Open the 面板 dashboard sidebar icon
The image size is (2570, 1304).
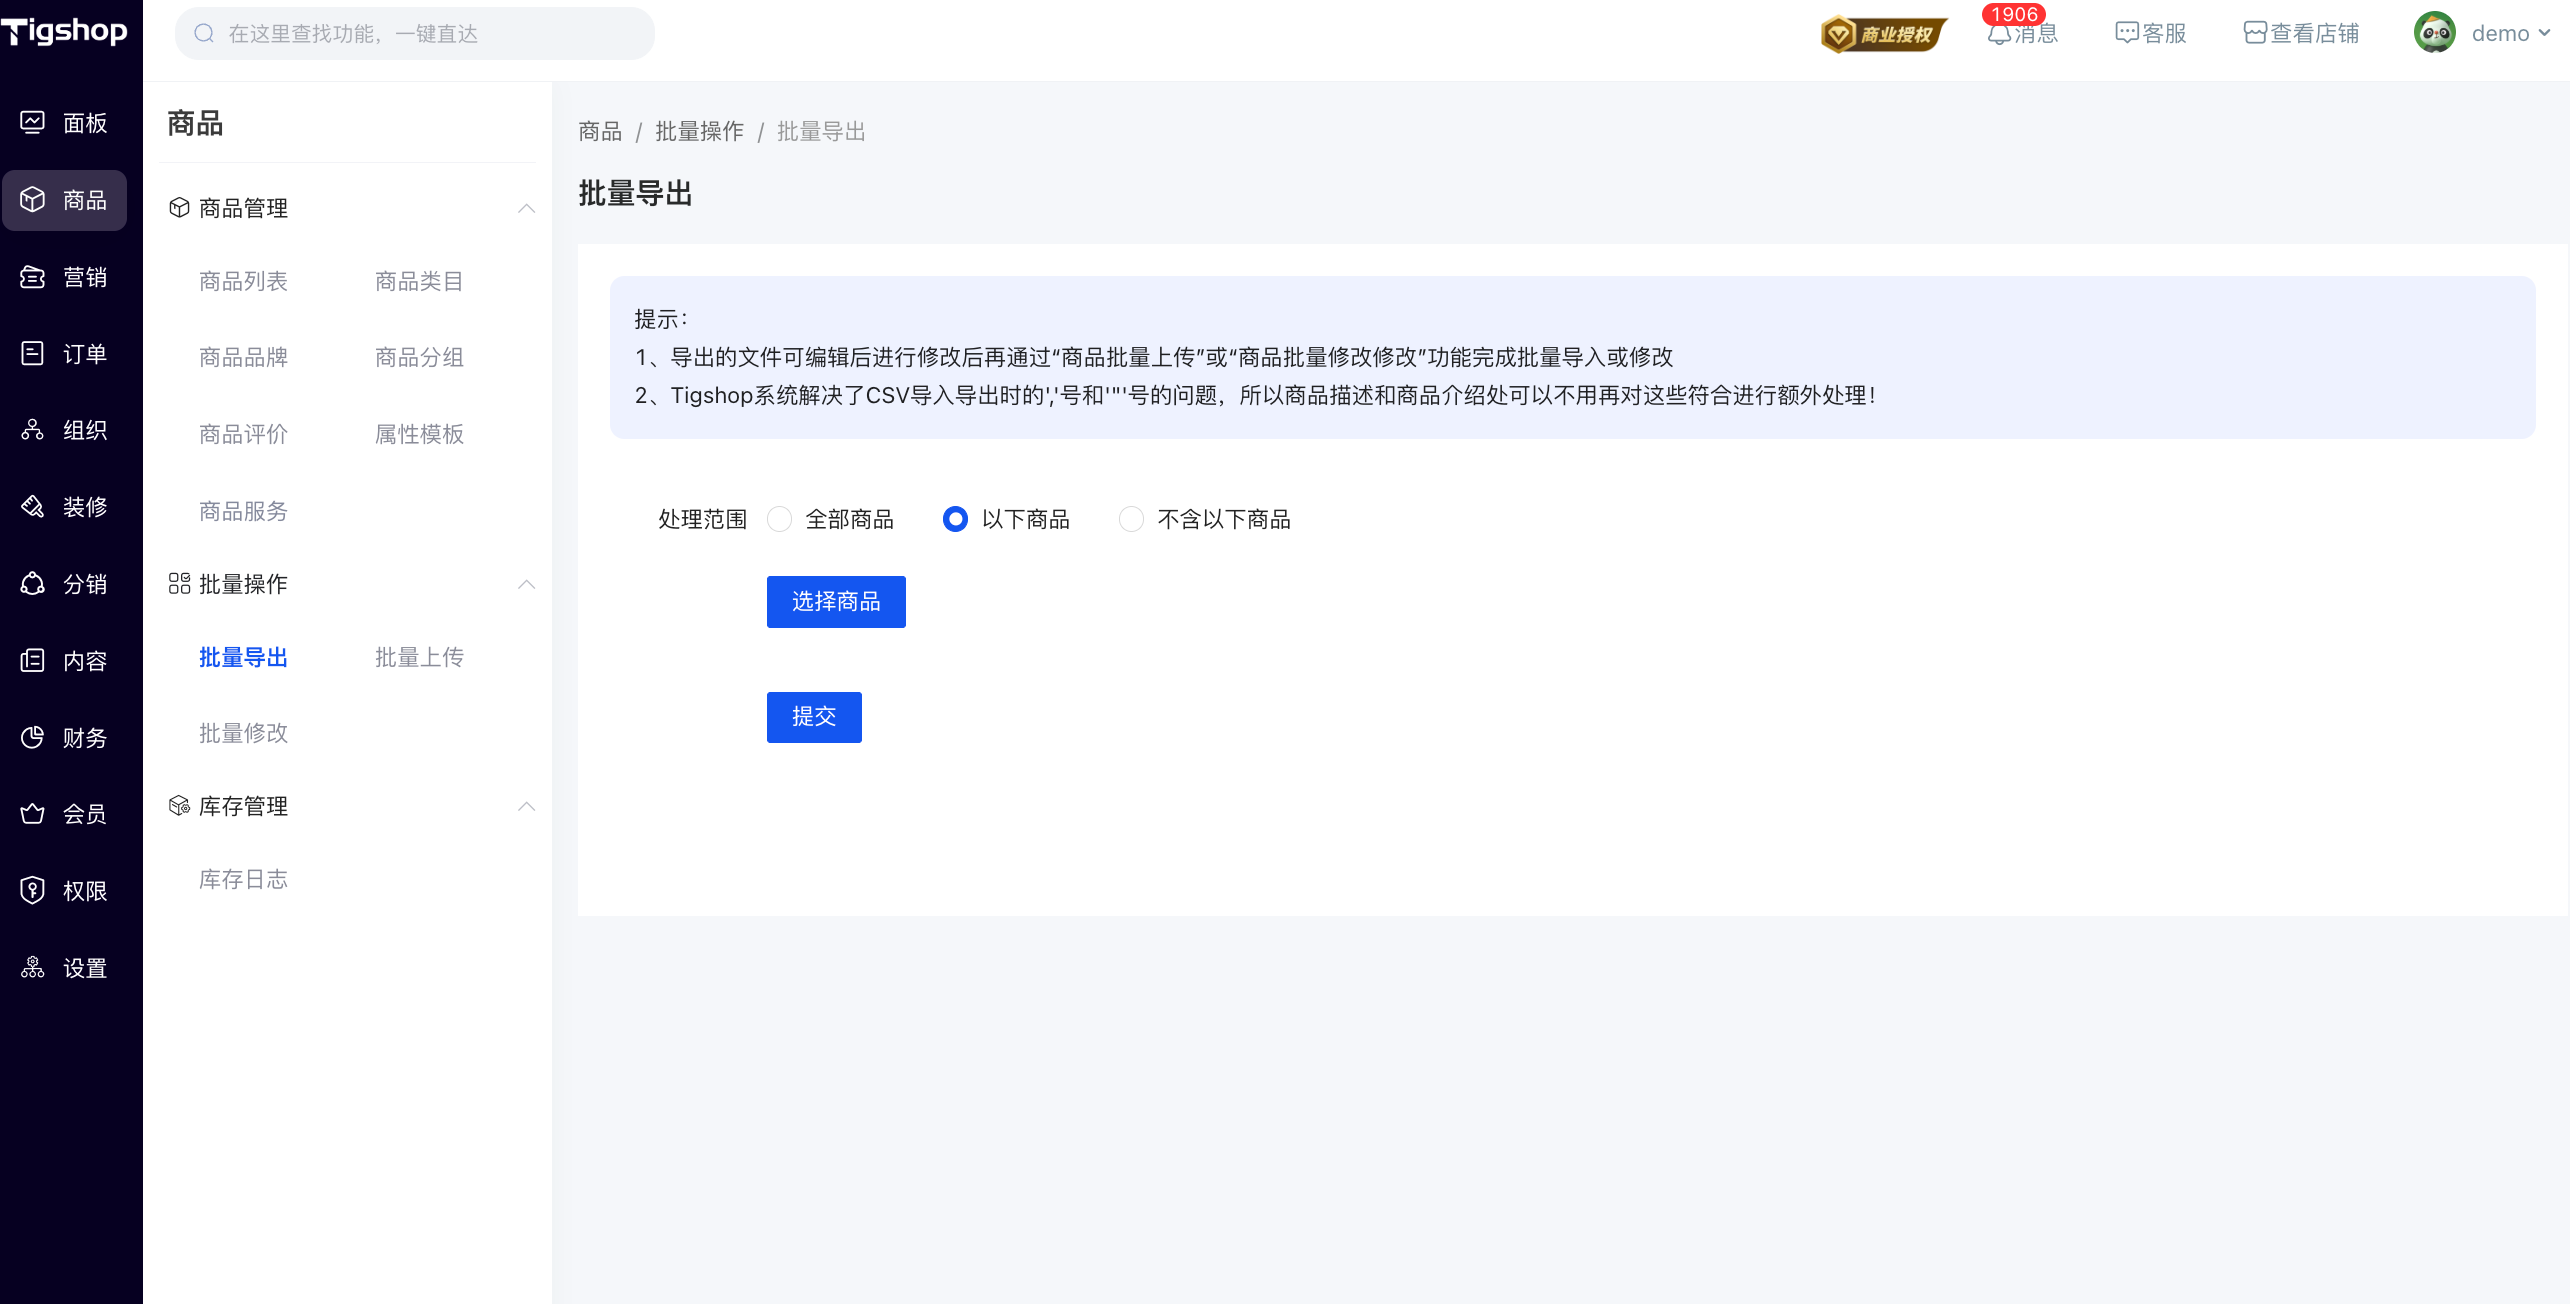(32, 122)
